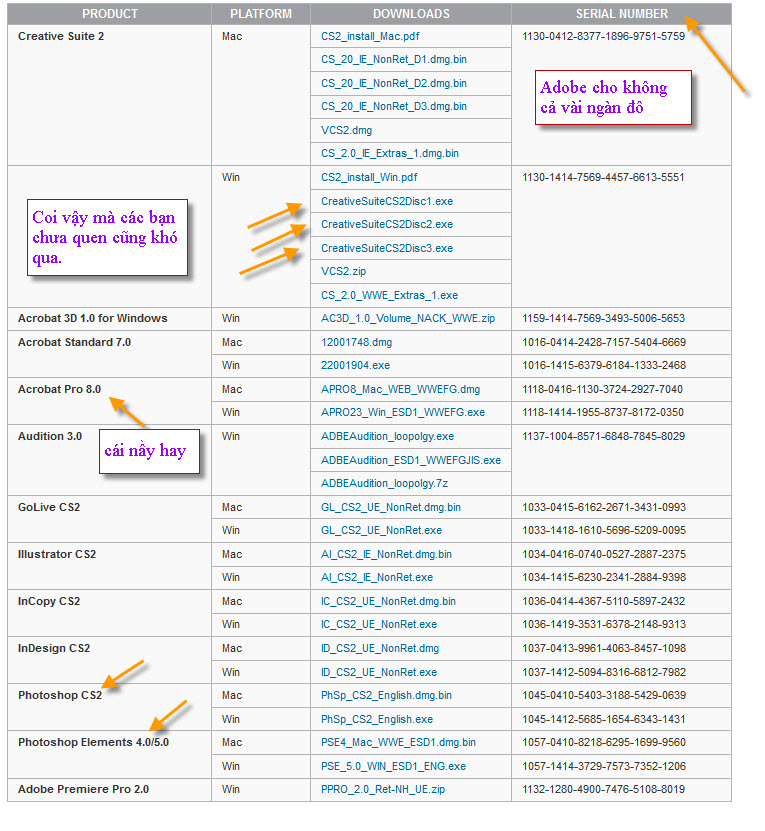Download ADBEAudition_loopolgy.exe

(388, 437)
